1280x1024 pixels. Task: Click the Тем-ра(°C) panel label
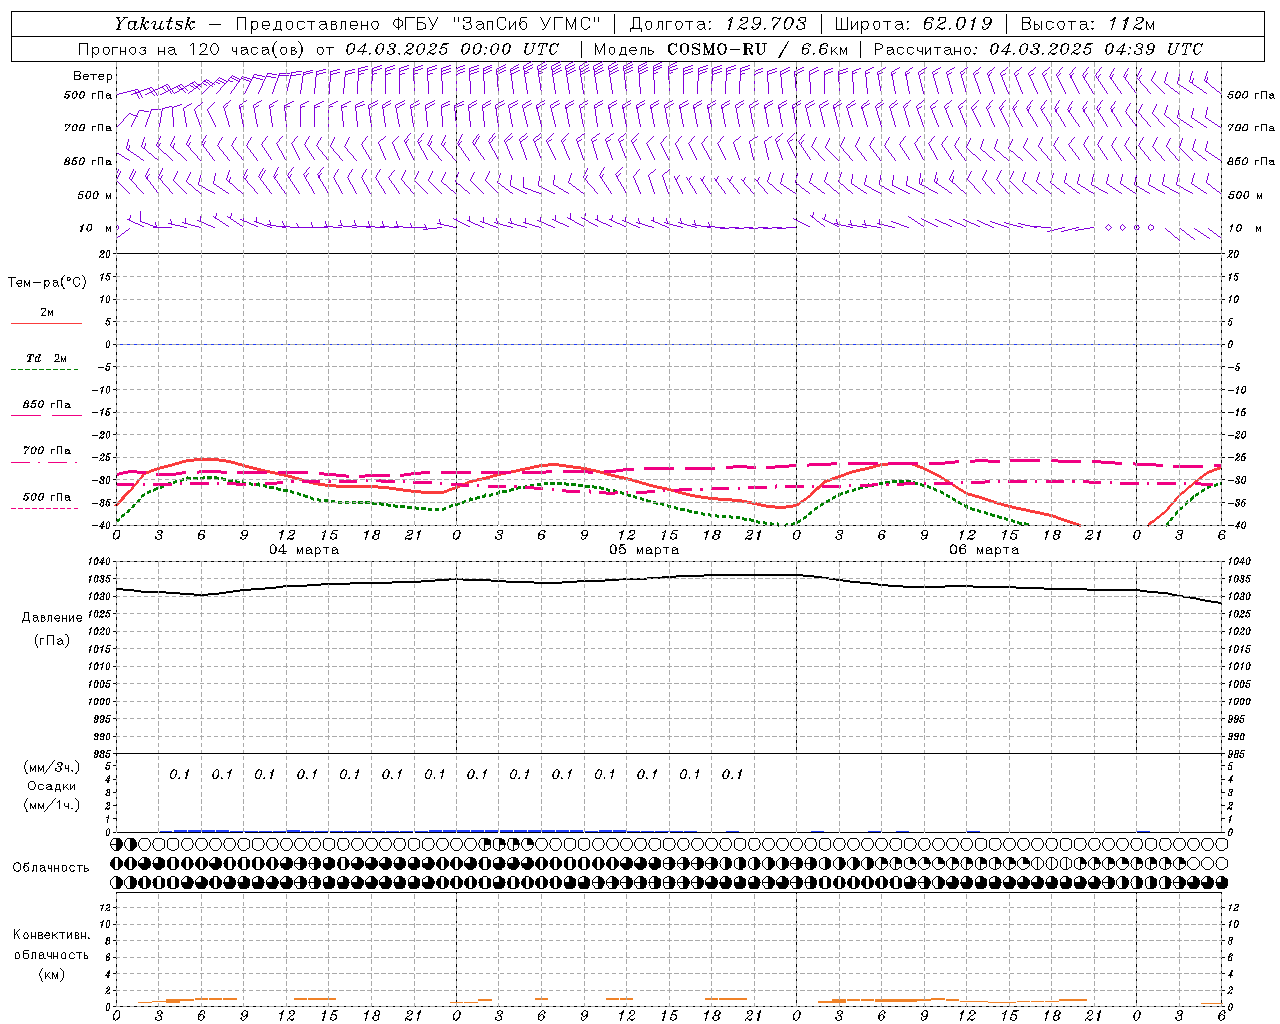(47, 283)
